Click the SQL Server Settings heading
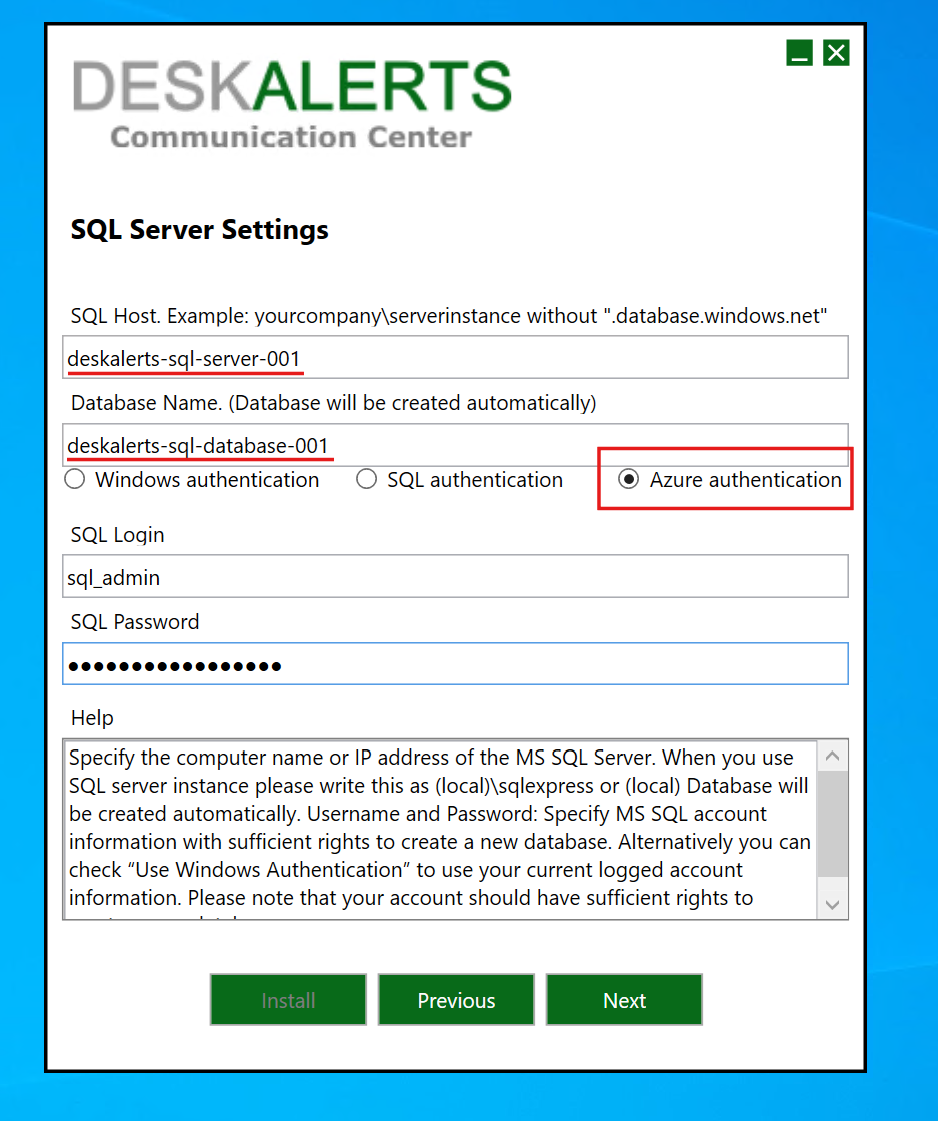The image size is (938, 1121). (199, 229)
